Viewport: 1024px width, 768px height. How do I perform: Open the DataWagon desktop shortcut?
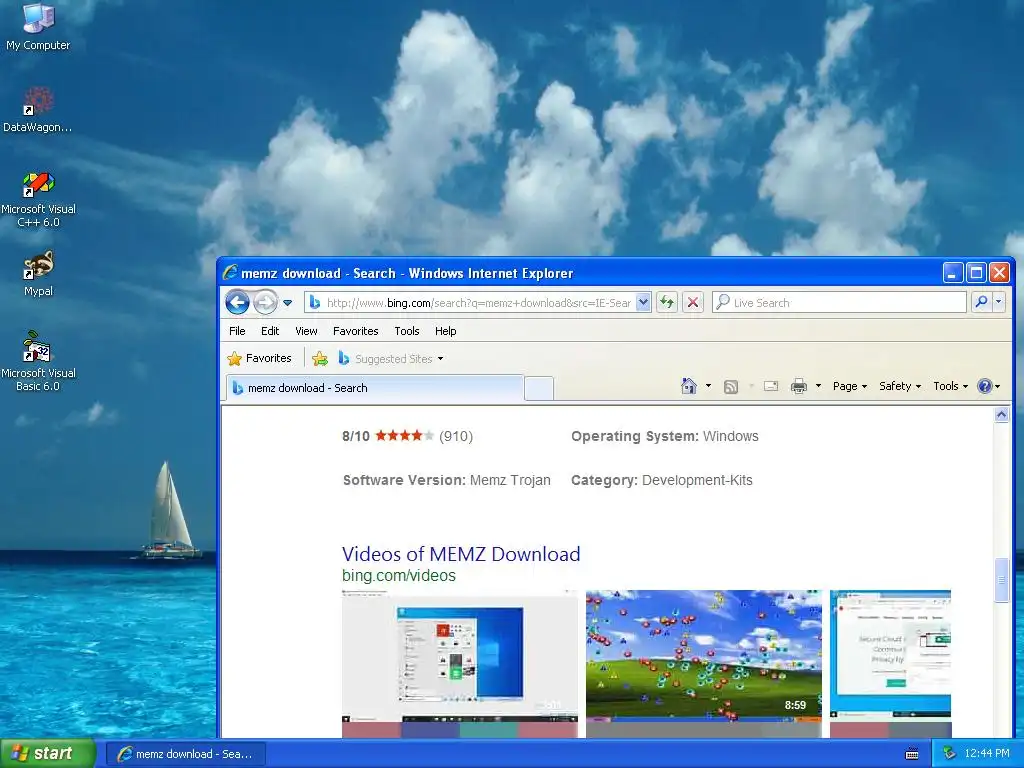[38, 109]
